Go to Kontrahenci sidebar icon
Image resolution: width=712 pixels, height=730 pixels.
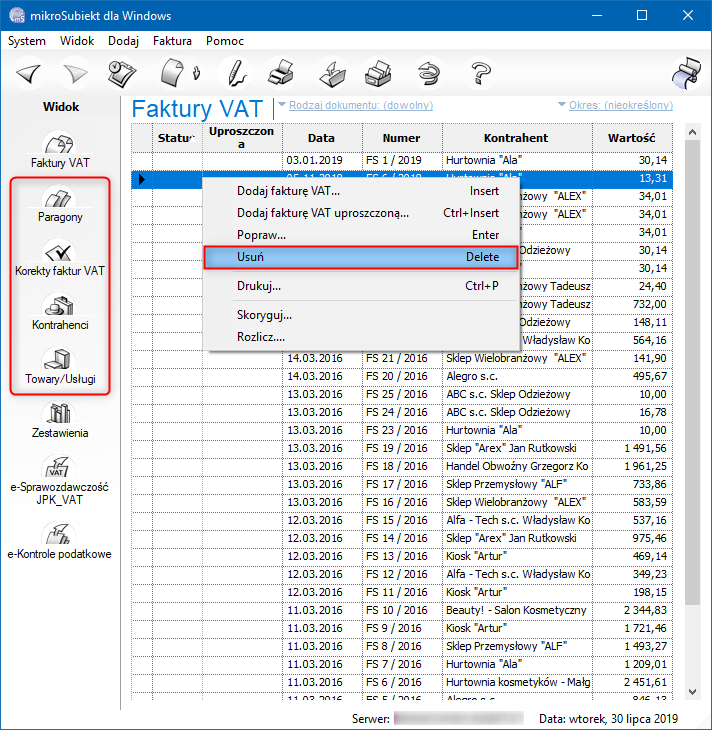[x=60, y=312]
